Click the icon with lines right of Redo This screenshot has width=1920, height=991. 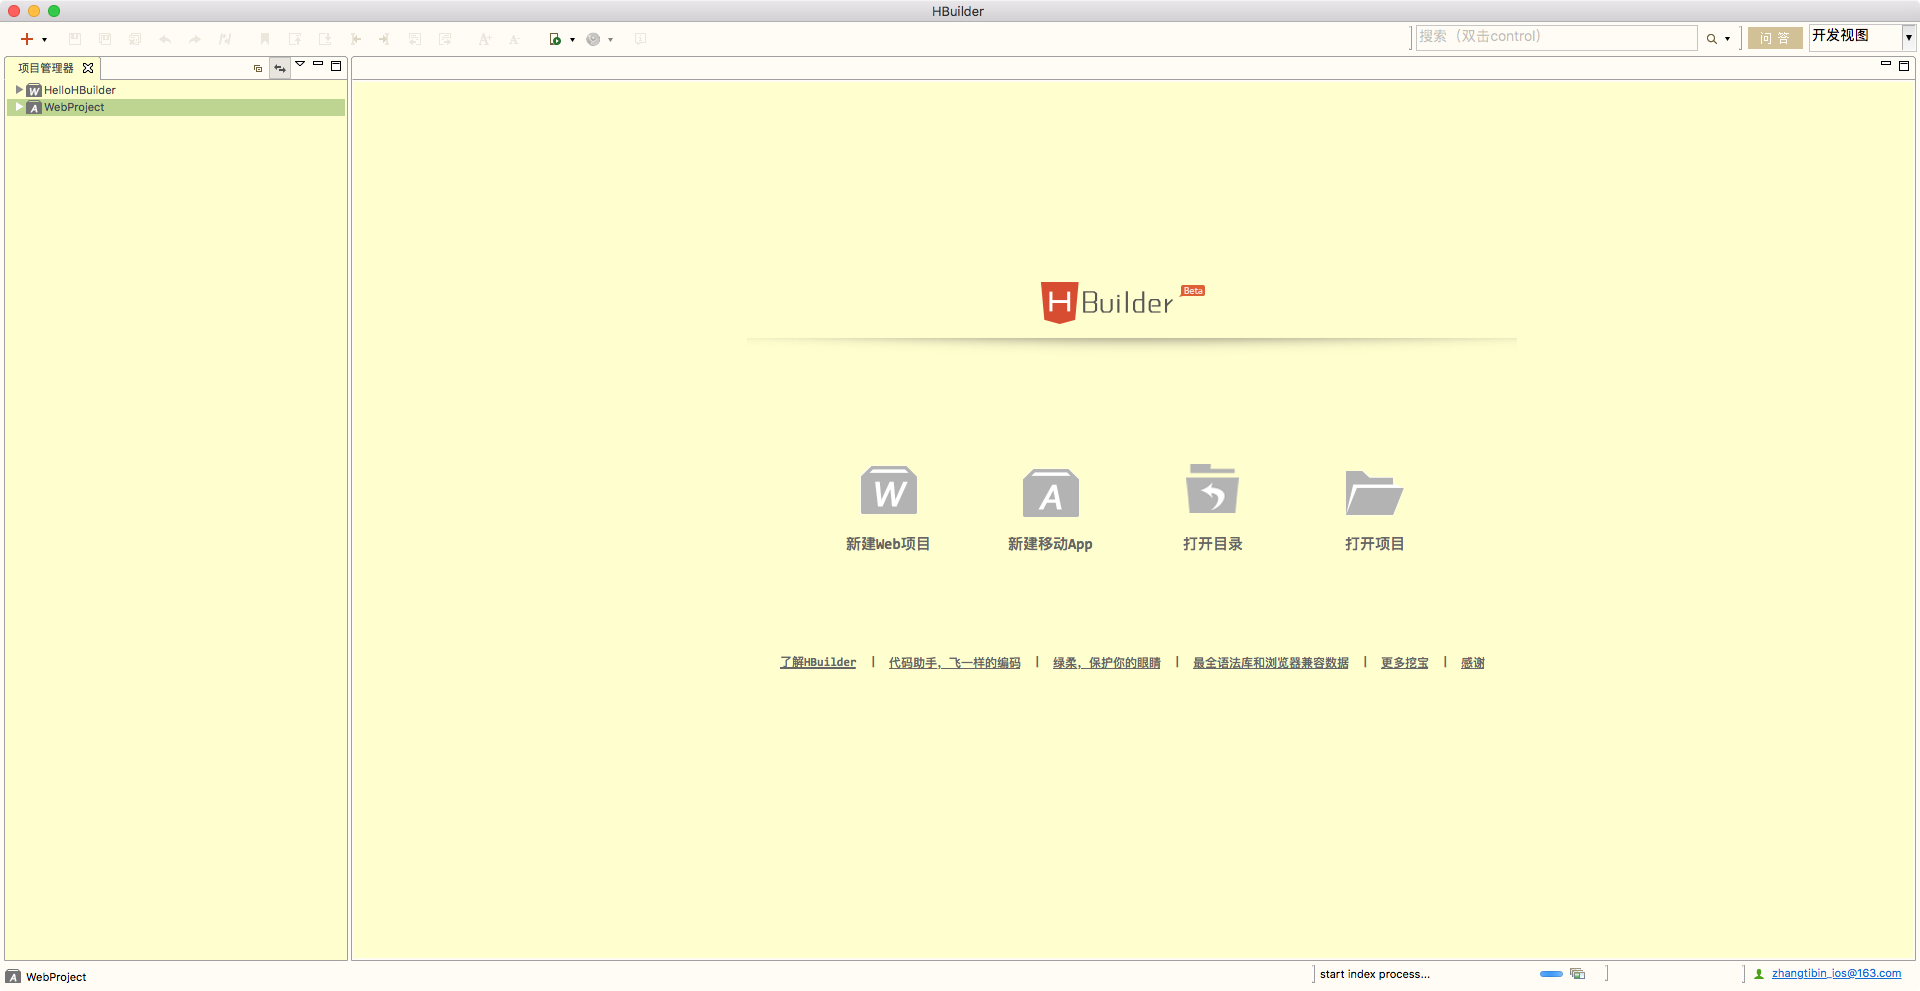225,39
